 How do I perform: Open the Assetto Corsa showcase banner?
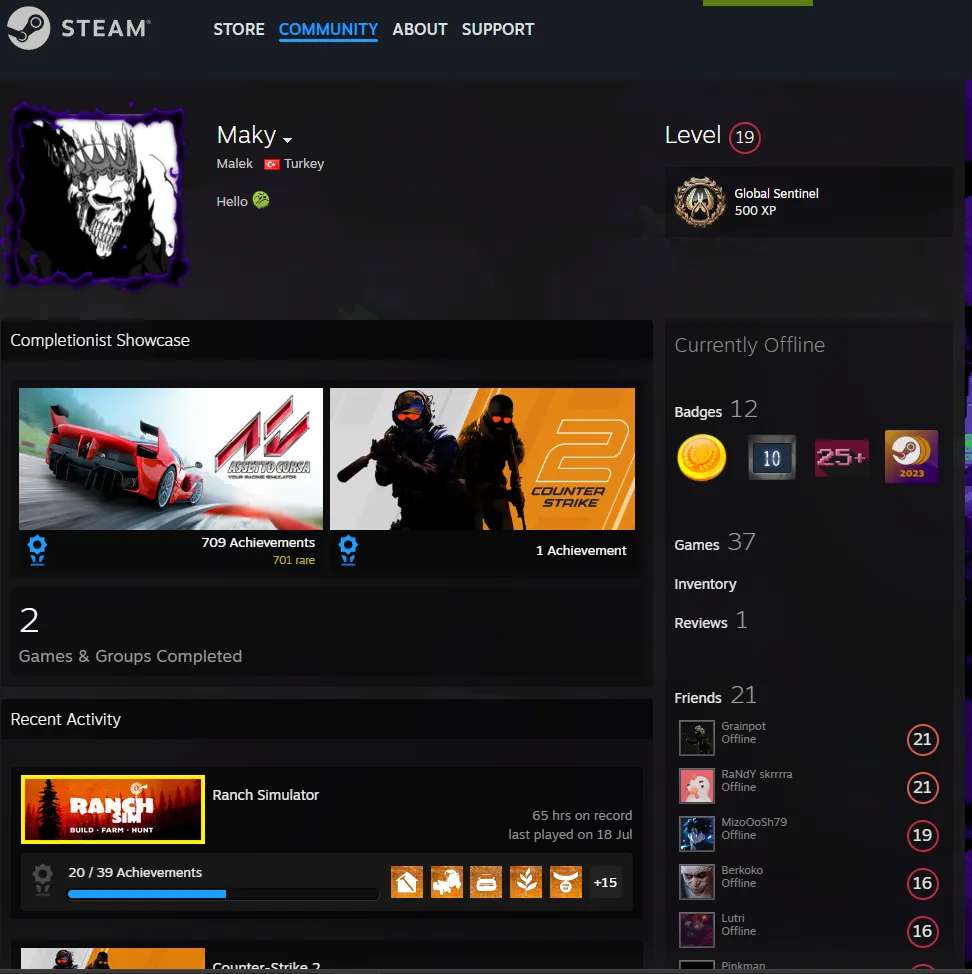(x=171, y=459)
